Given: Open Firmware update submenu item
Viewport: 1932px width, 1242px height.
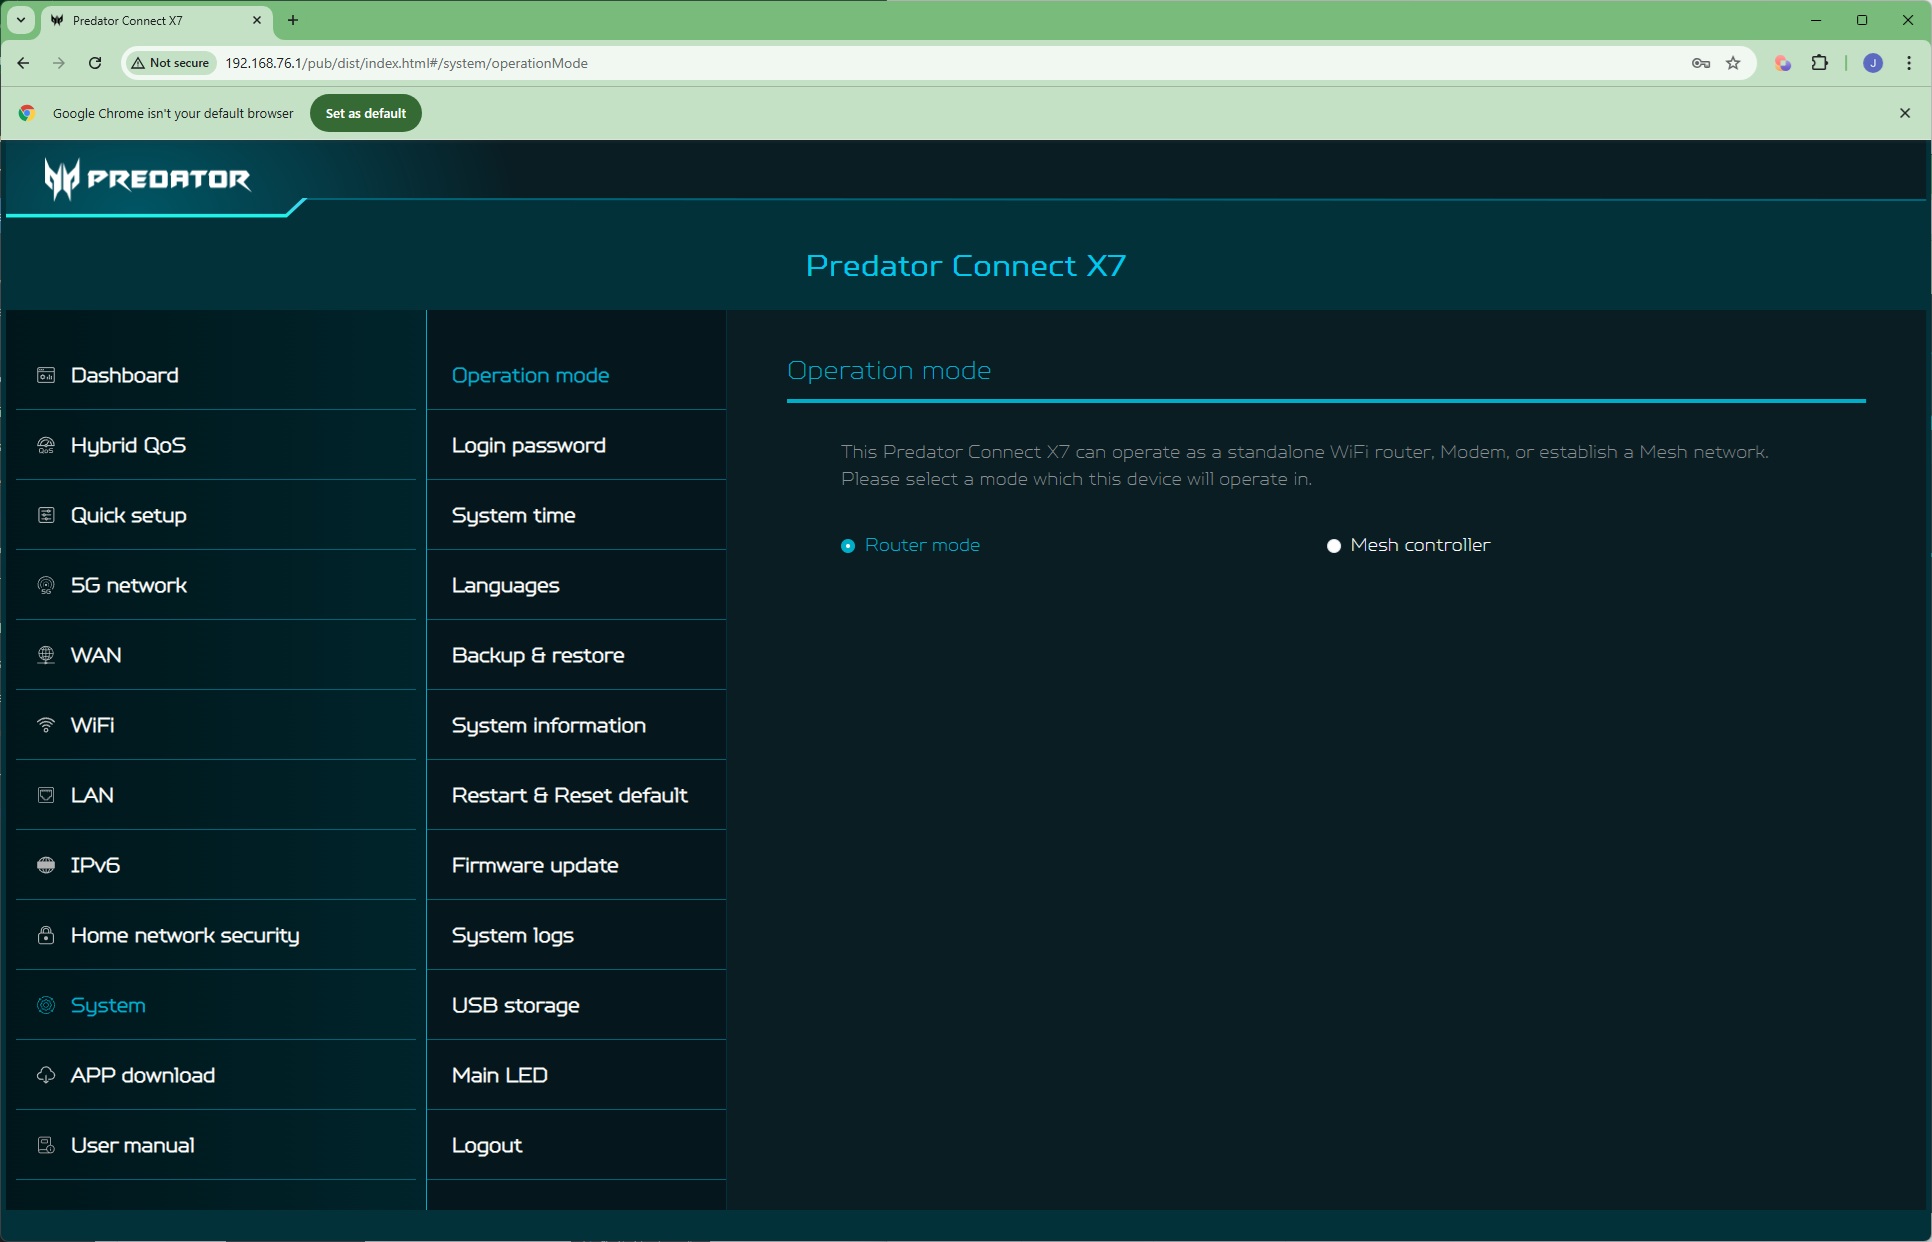Looking at the screenshot, I should (535, 865).
